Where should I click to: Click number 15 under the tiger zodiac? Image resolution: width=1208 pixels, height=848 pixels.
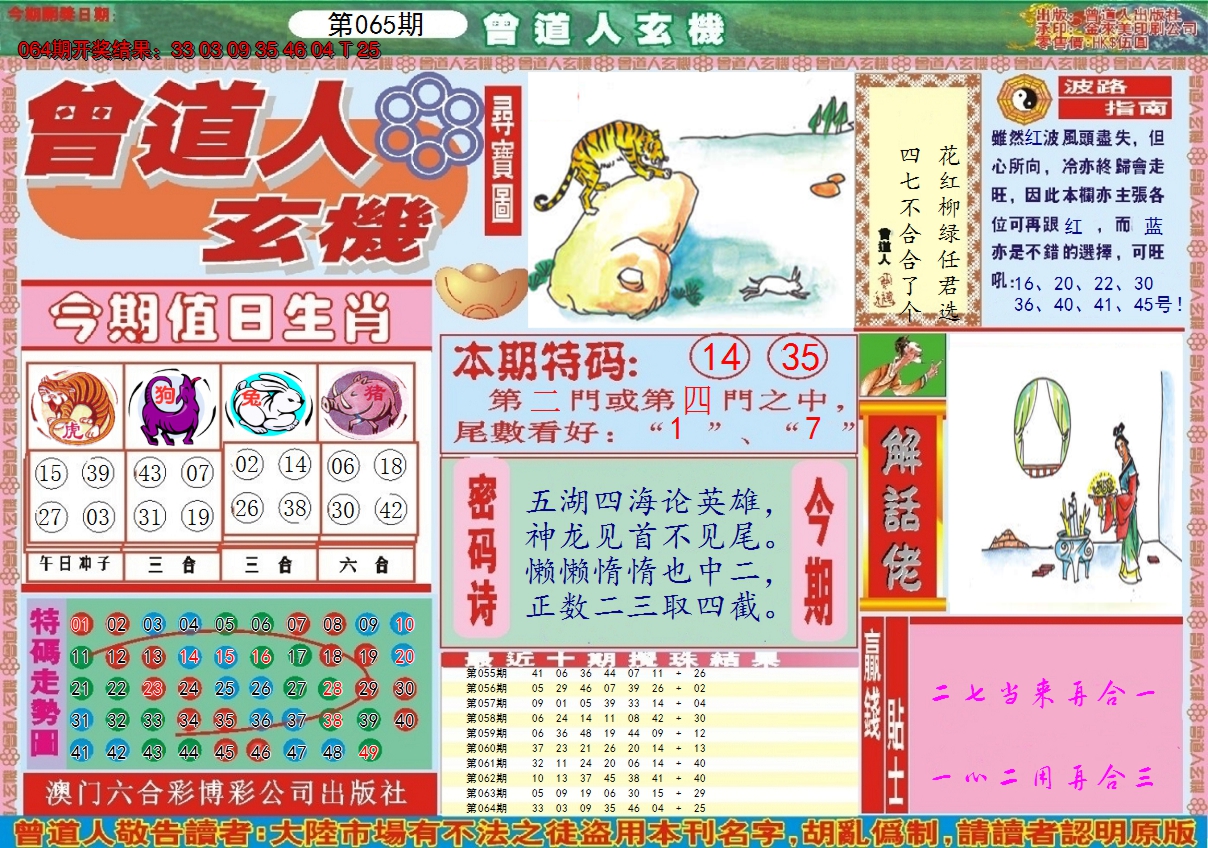click(50, 474)
